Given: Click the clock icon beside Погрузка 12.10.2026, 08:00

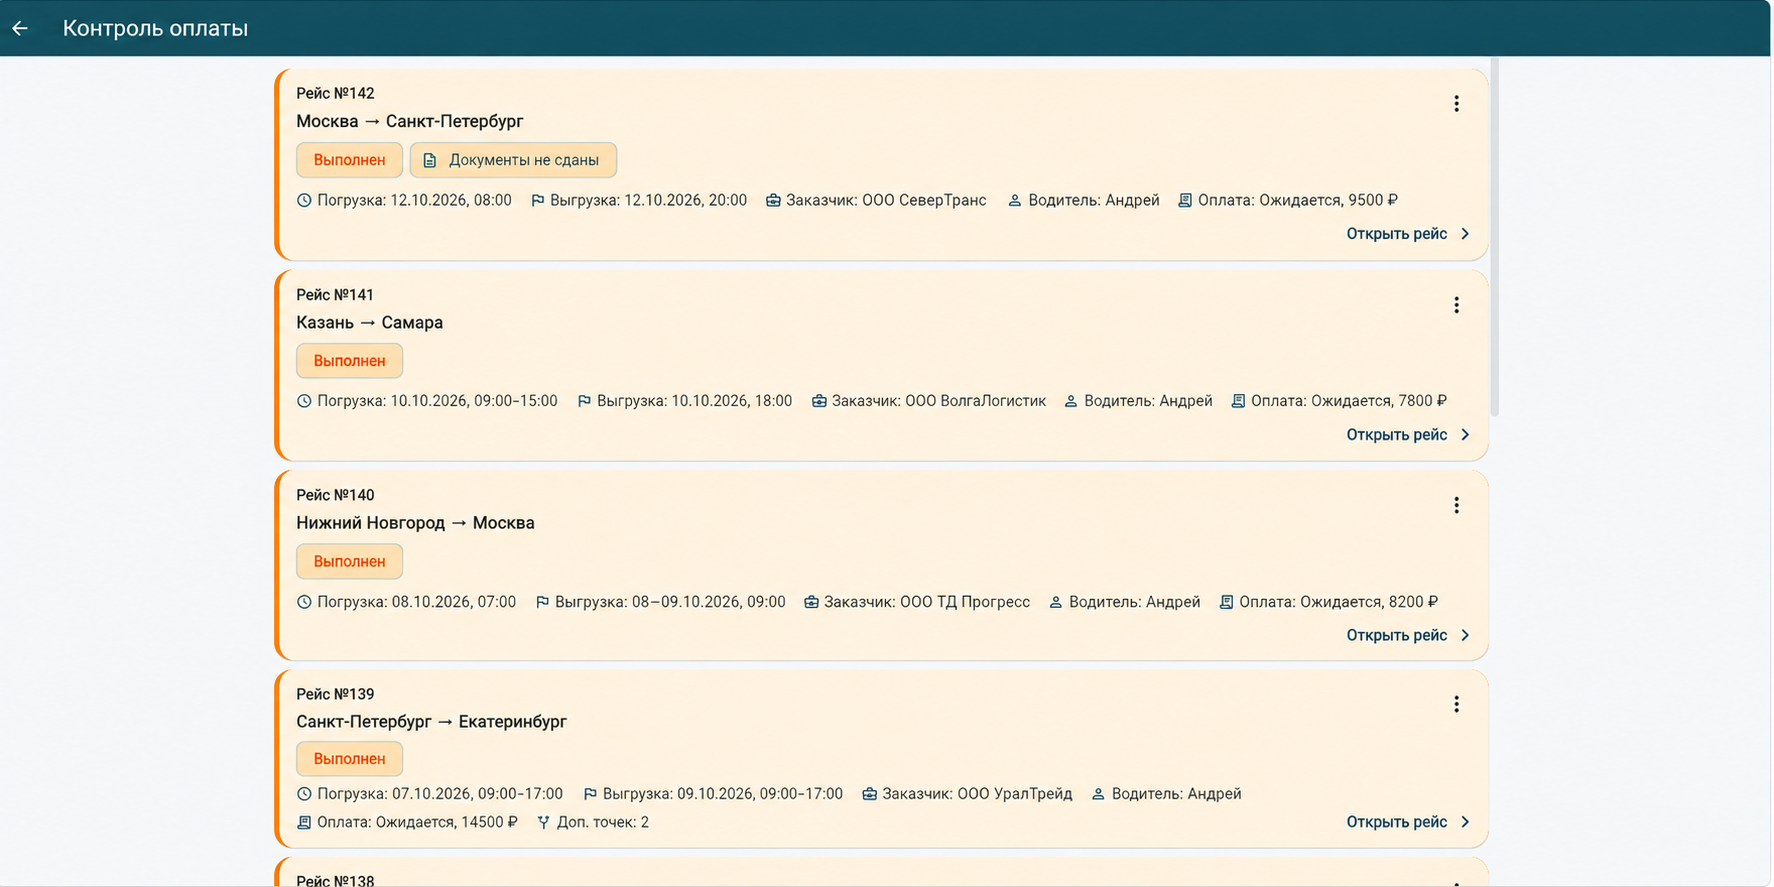Looking at the screenshot, I should pos(304,200).
